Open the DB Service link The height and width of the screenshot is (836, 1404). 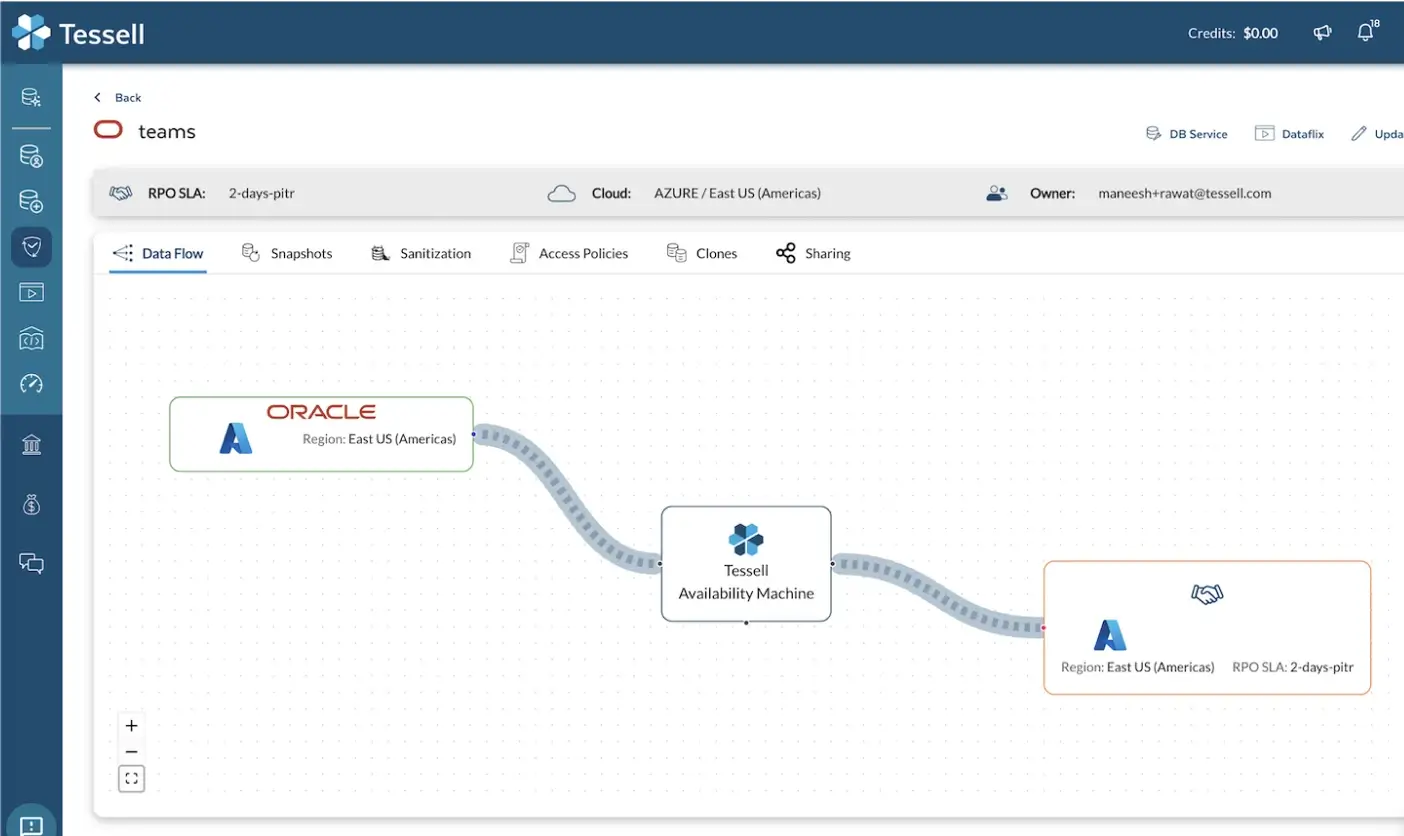(1186, 133)
